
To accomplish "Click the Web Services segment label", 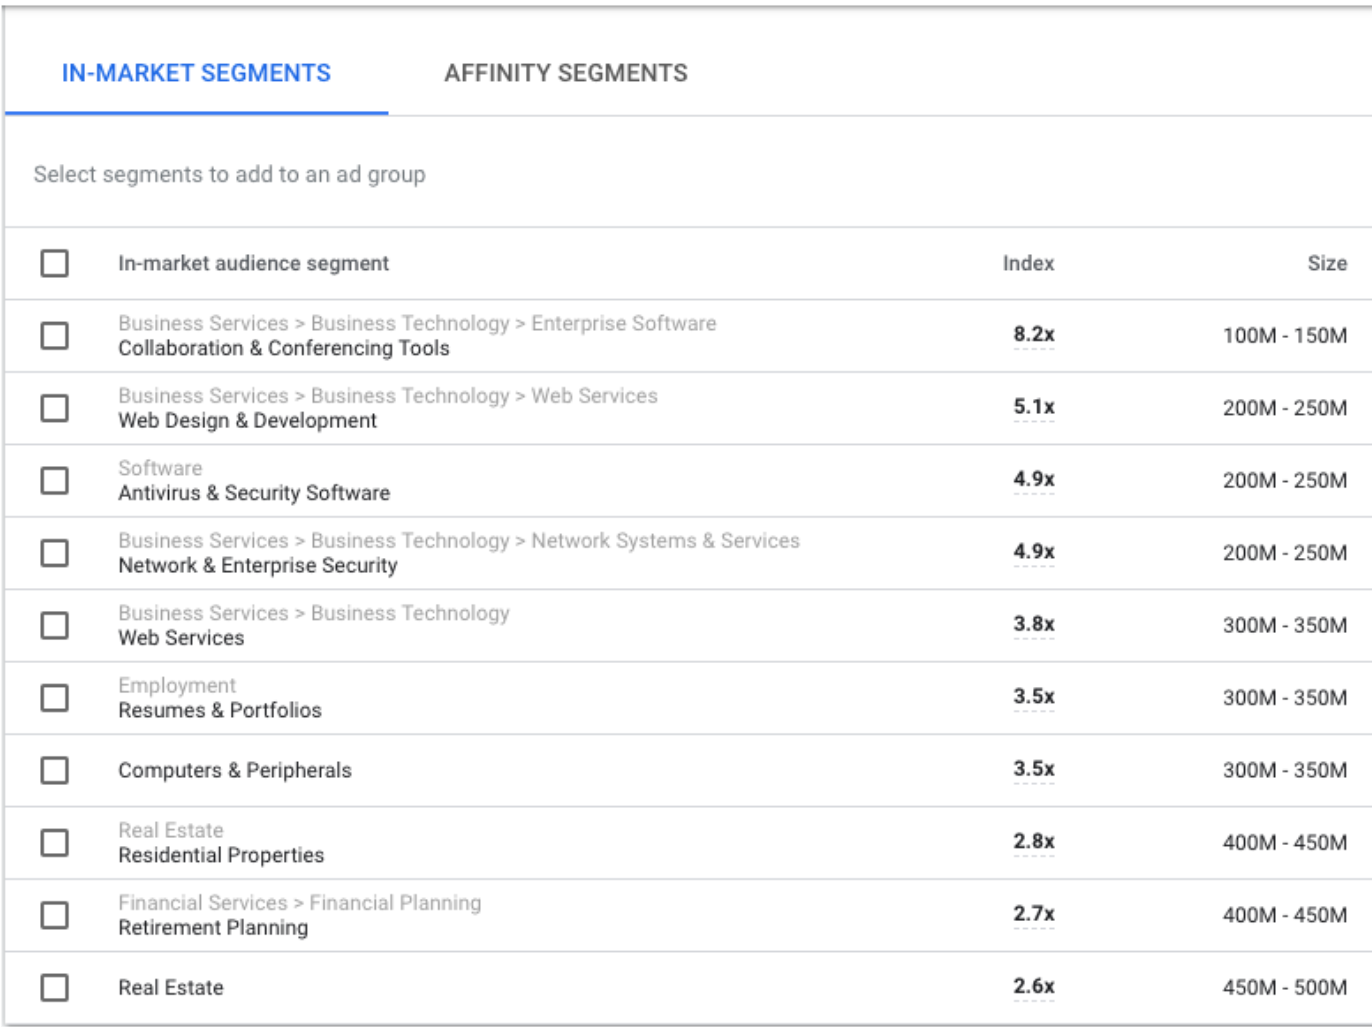I will tap(182, 637).
